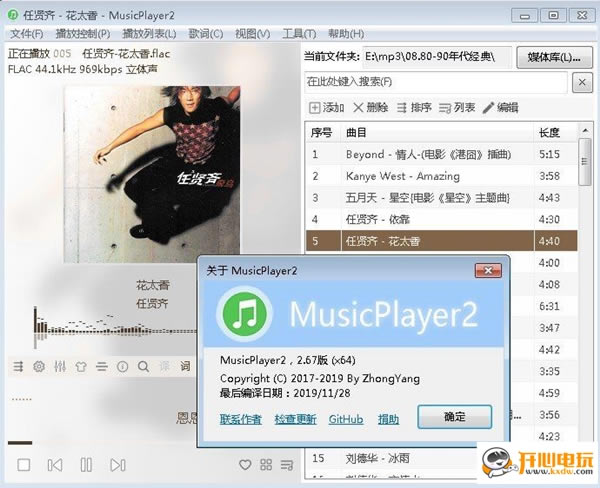Open the 歌词(C) menu
600x488 pixels.
tap(205, 34)
